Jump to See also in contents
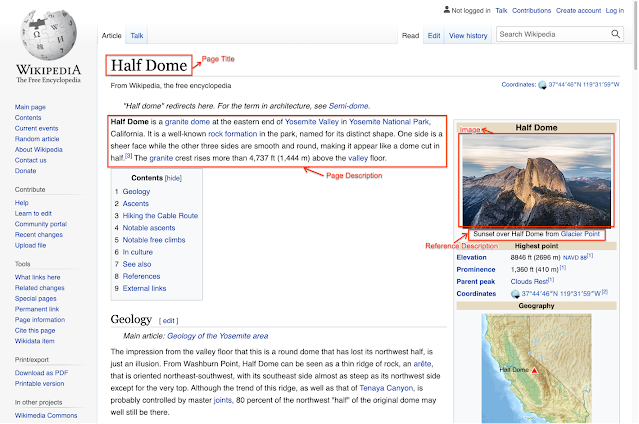 tap(137, 264)
